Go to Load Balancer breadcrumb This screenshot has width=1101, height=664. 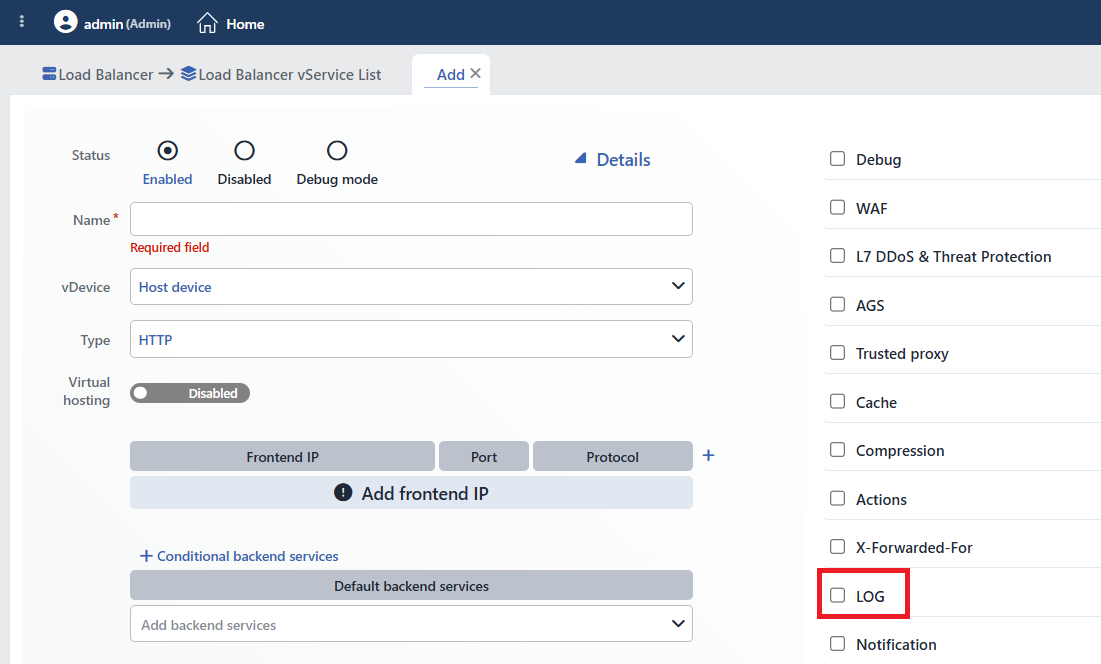105,74
